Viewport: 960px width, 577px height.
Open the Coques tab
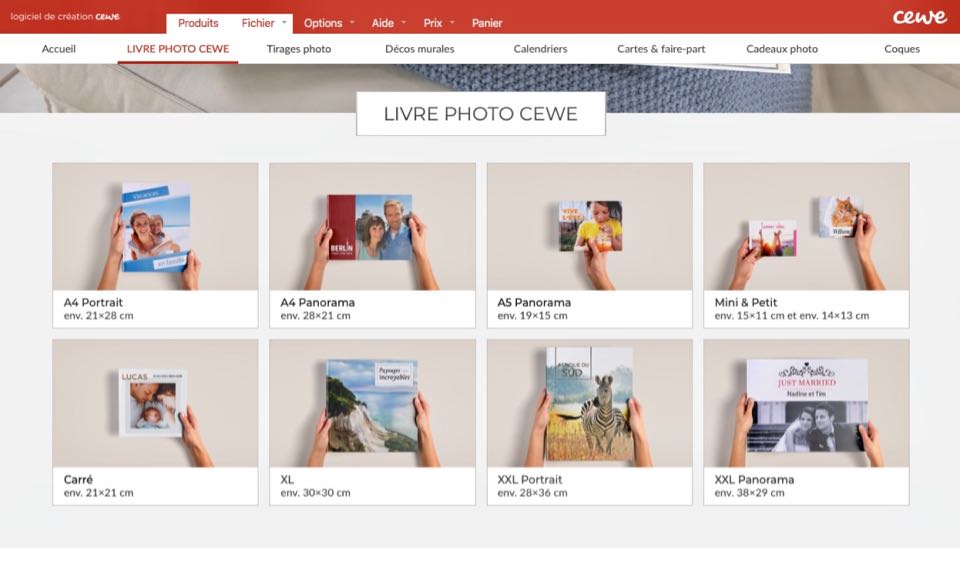click(x=902, y=49)
